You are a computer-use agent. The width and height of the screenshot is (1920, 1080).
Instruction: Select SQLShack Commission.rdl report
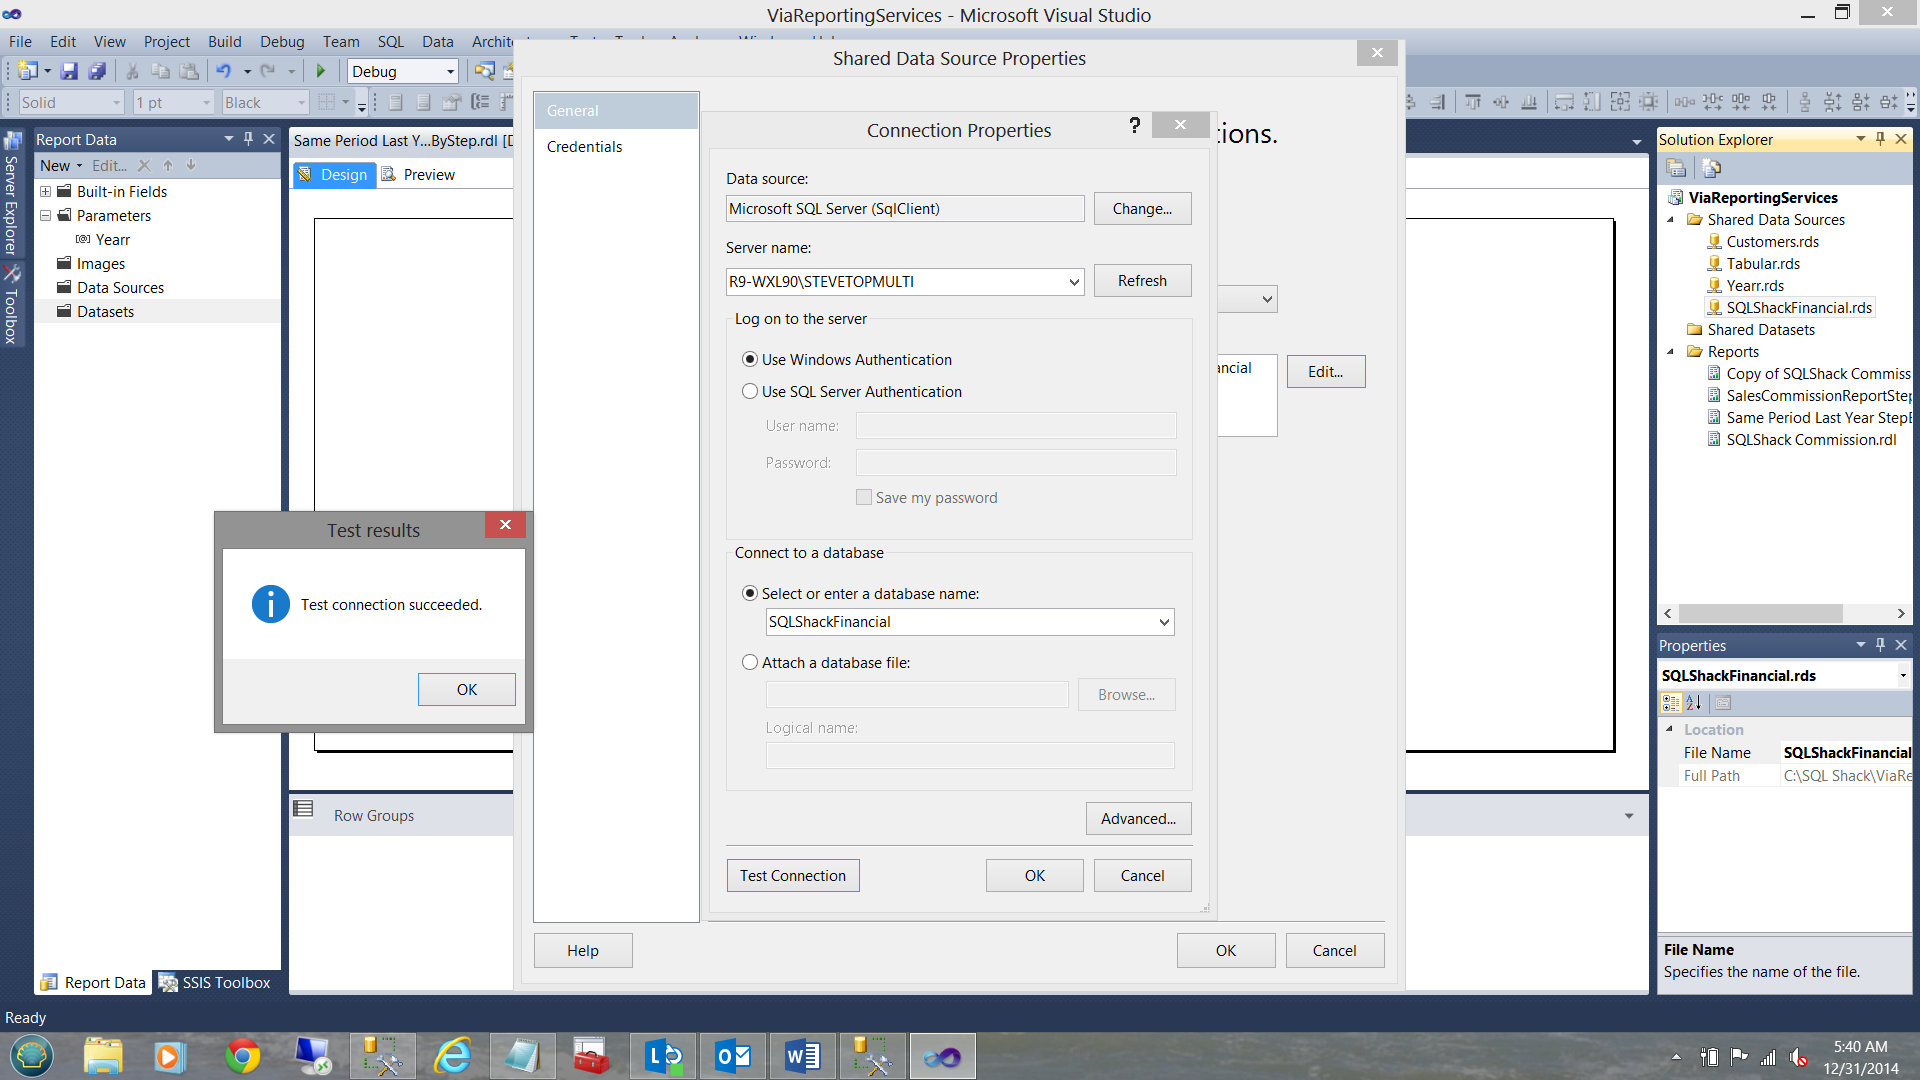tap(1810, 440)
